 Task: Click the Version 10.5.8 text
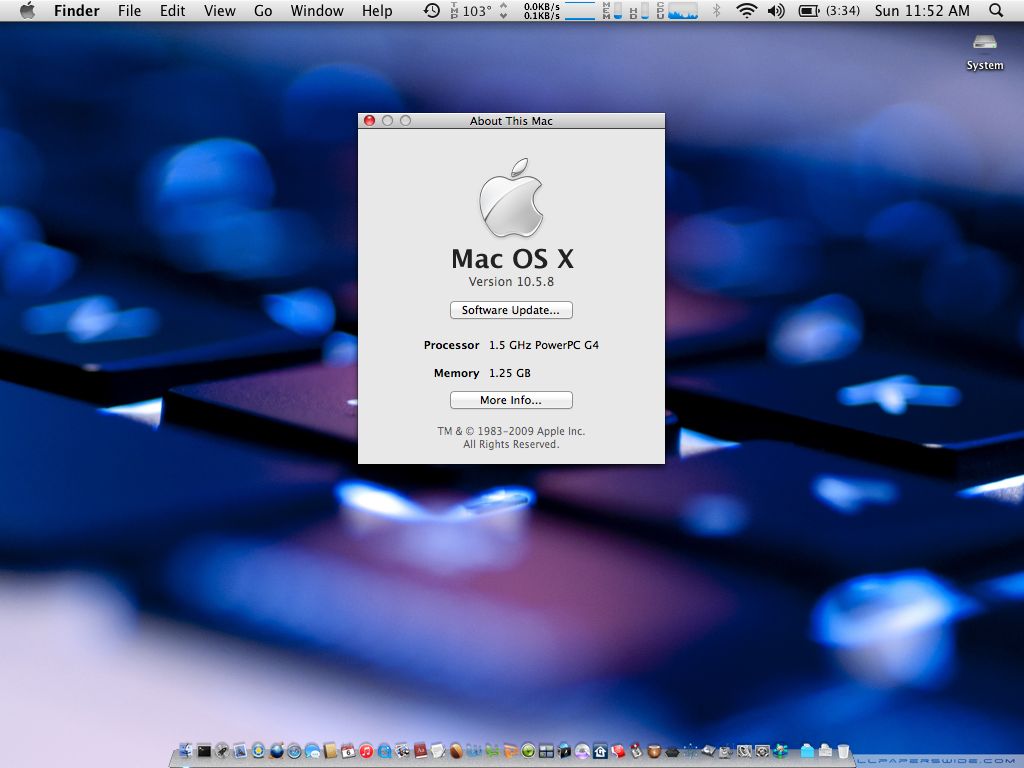[x=511, y=281]
